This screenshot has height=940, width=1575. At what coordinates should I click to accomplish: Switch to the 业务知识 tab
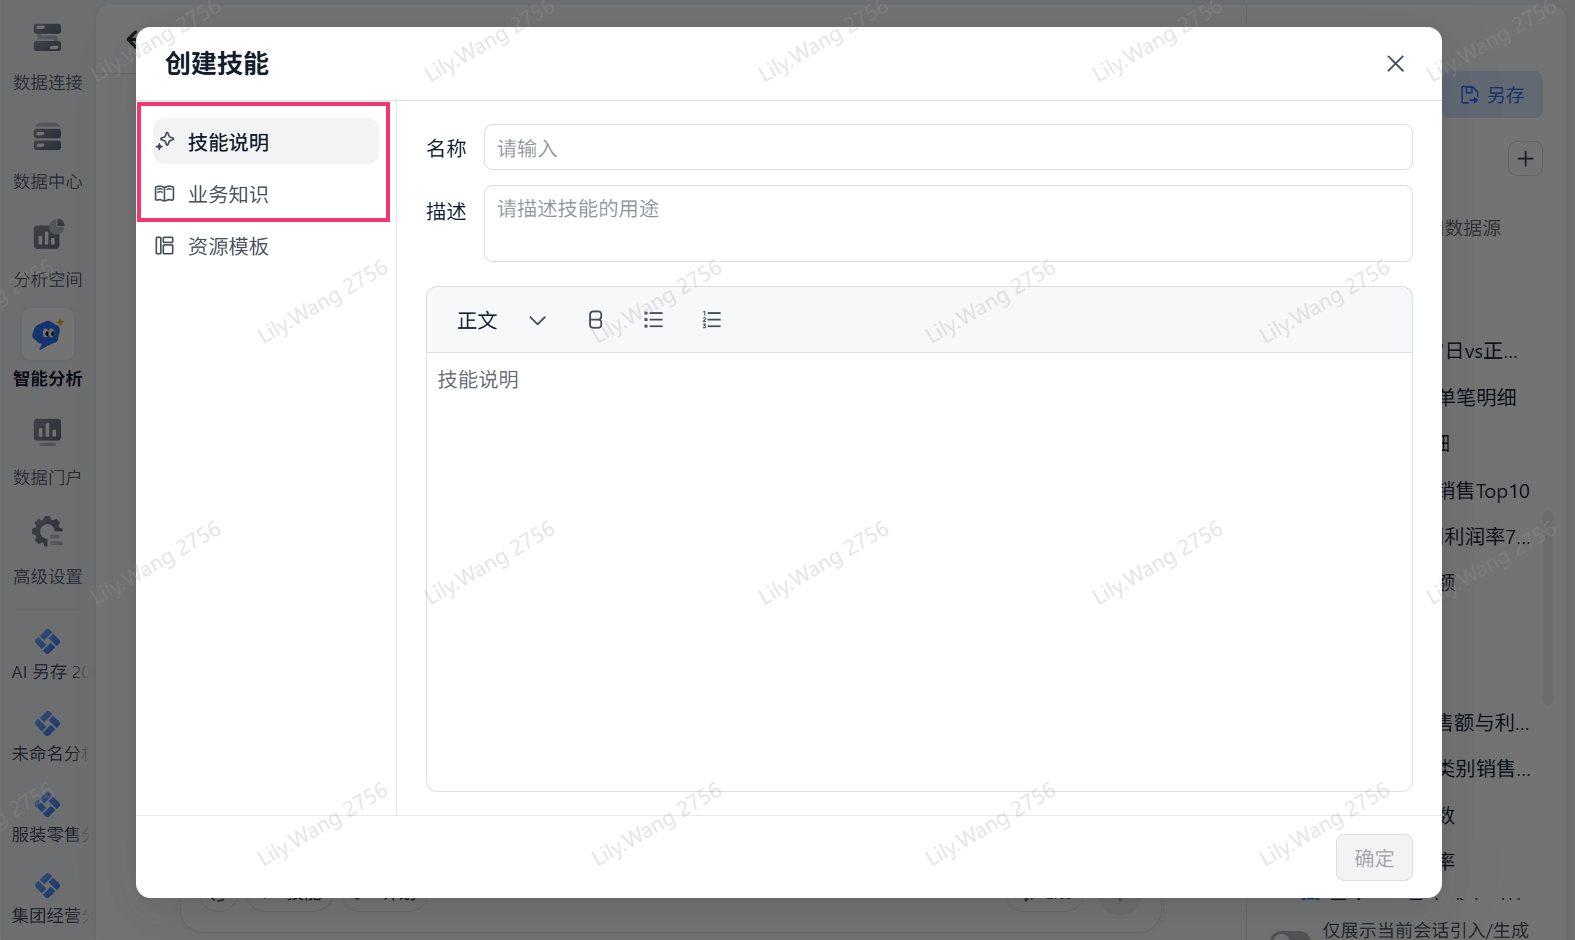click(x=266, y=194)
